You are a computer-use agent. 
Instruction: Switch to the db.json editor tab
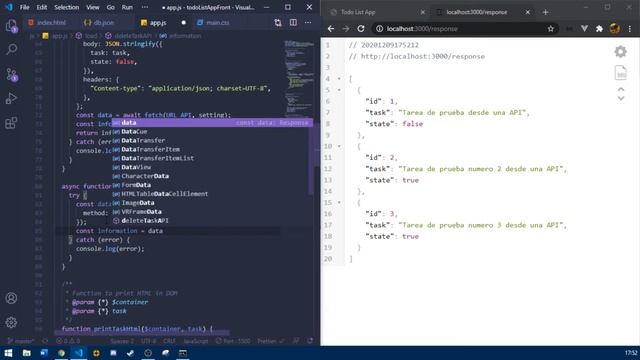pyautogui.click(x=102, y=23)
